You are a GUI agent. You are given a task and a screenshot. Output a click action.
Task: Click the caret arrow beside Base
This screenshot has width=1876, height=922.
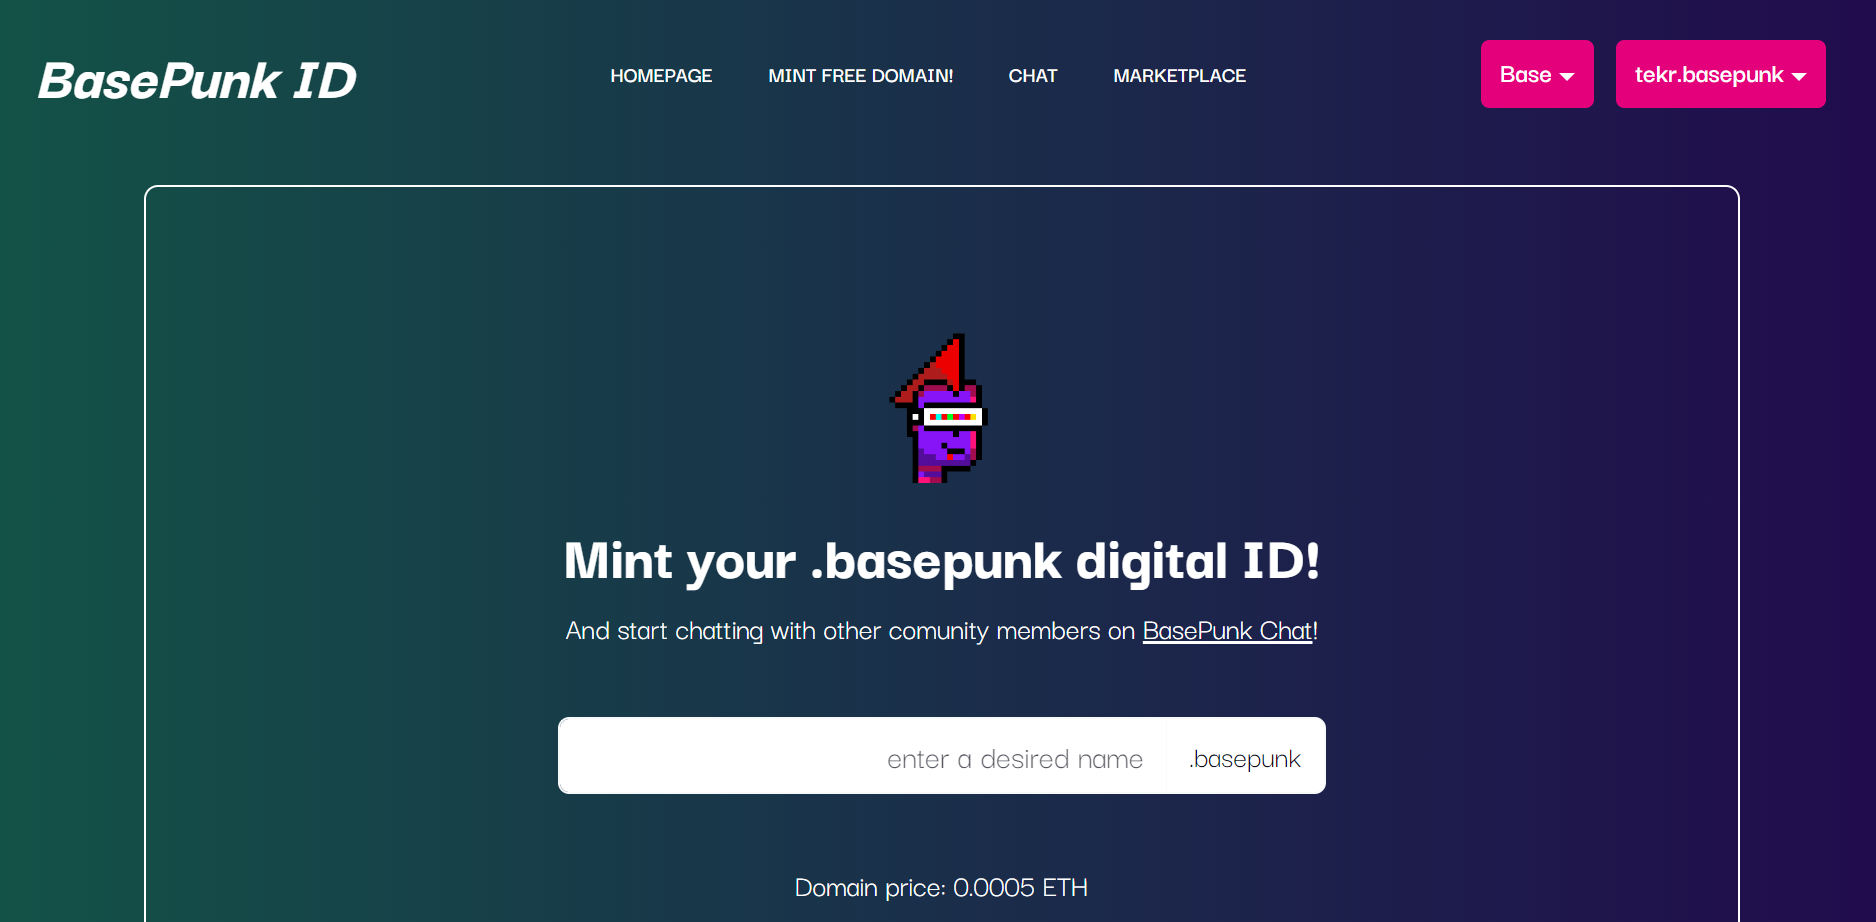1567,77
